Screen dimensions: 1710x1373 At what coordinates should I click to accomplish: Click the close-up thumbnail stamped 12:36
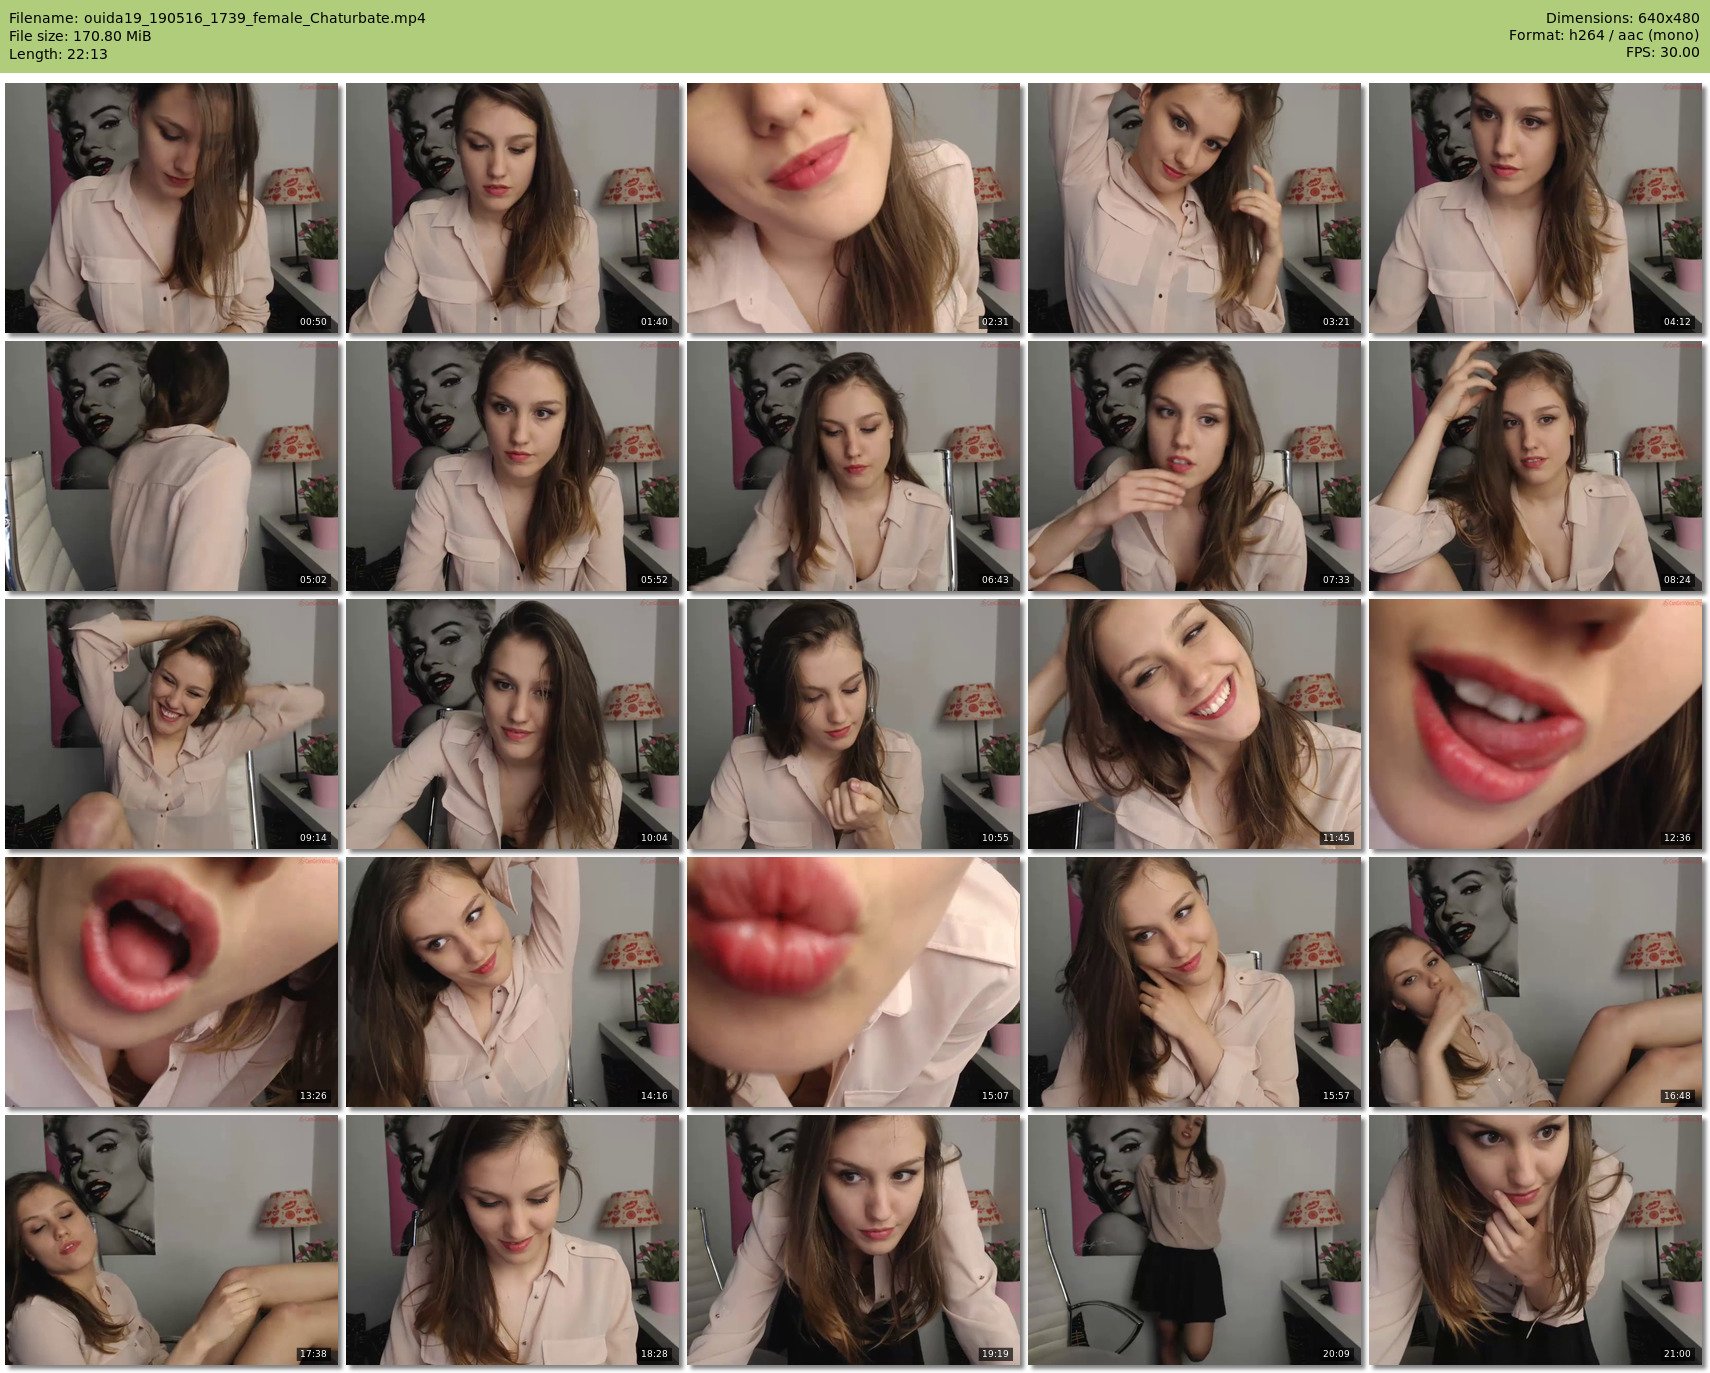tap(1536, 724)
